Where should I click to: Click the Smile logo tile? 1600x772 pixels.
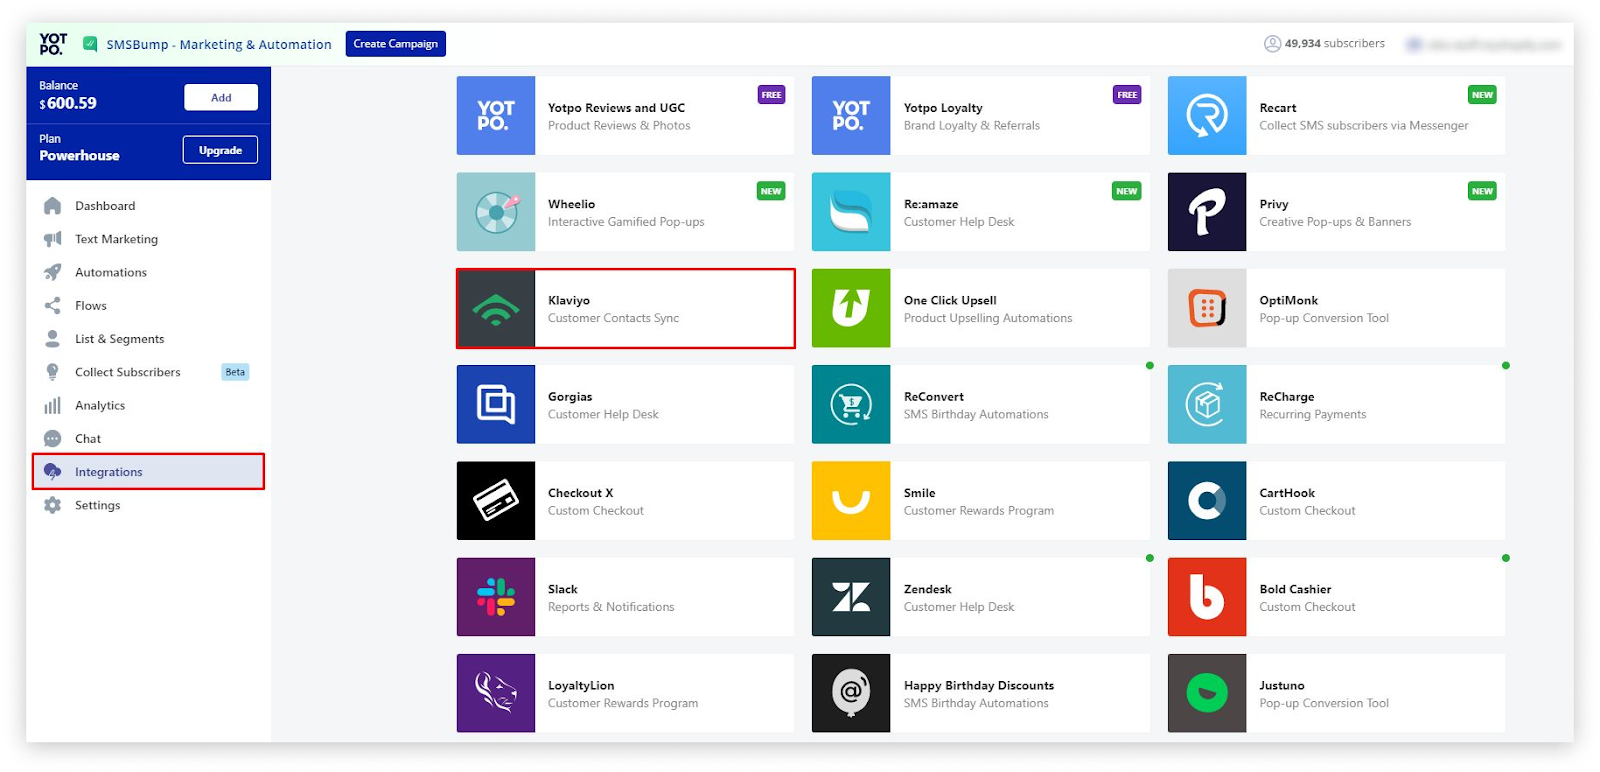[x=851, y=501]
